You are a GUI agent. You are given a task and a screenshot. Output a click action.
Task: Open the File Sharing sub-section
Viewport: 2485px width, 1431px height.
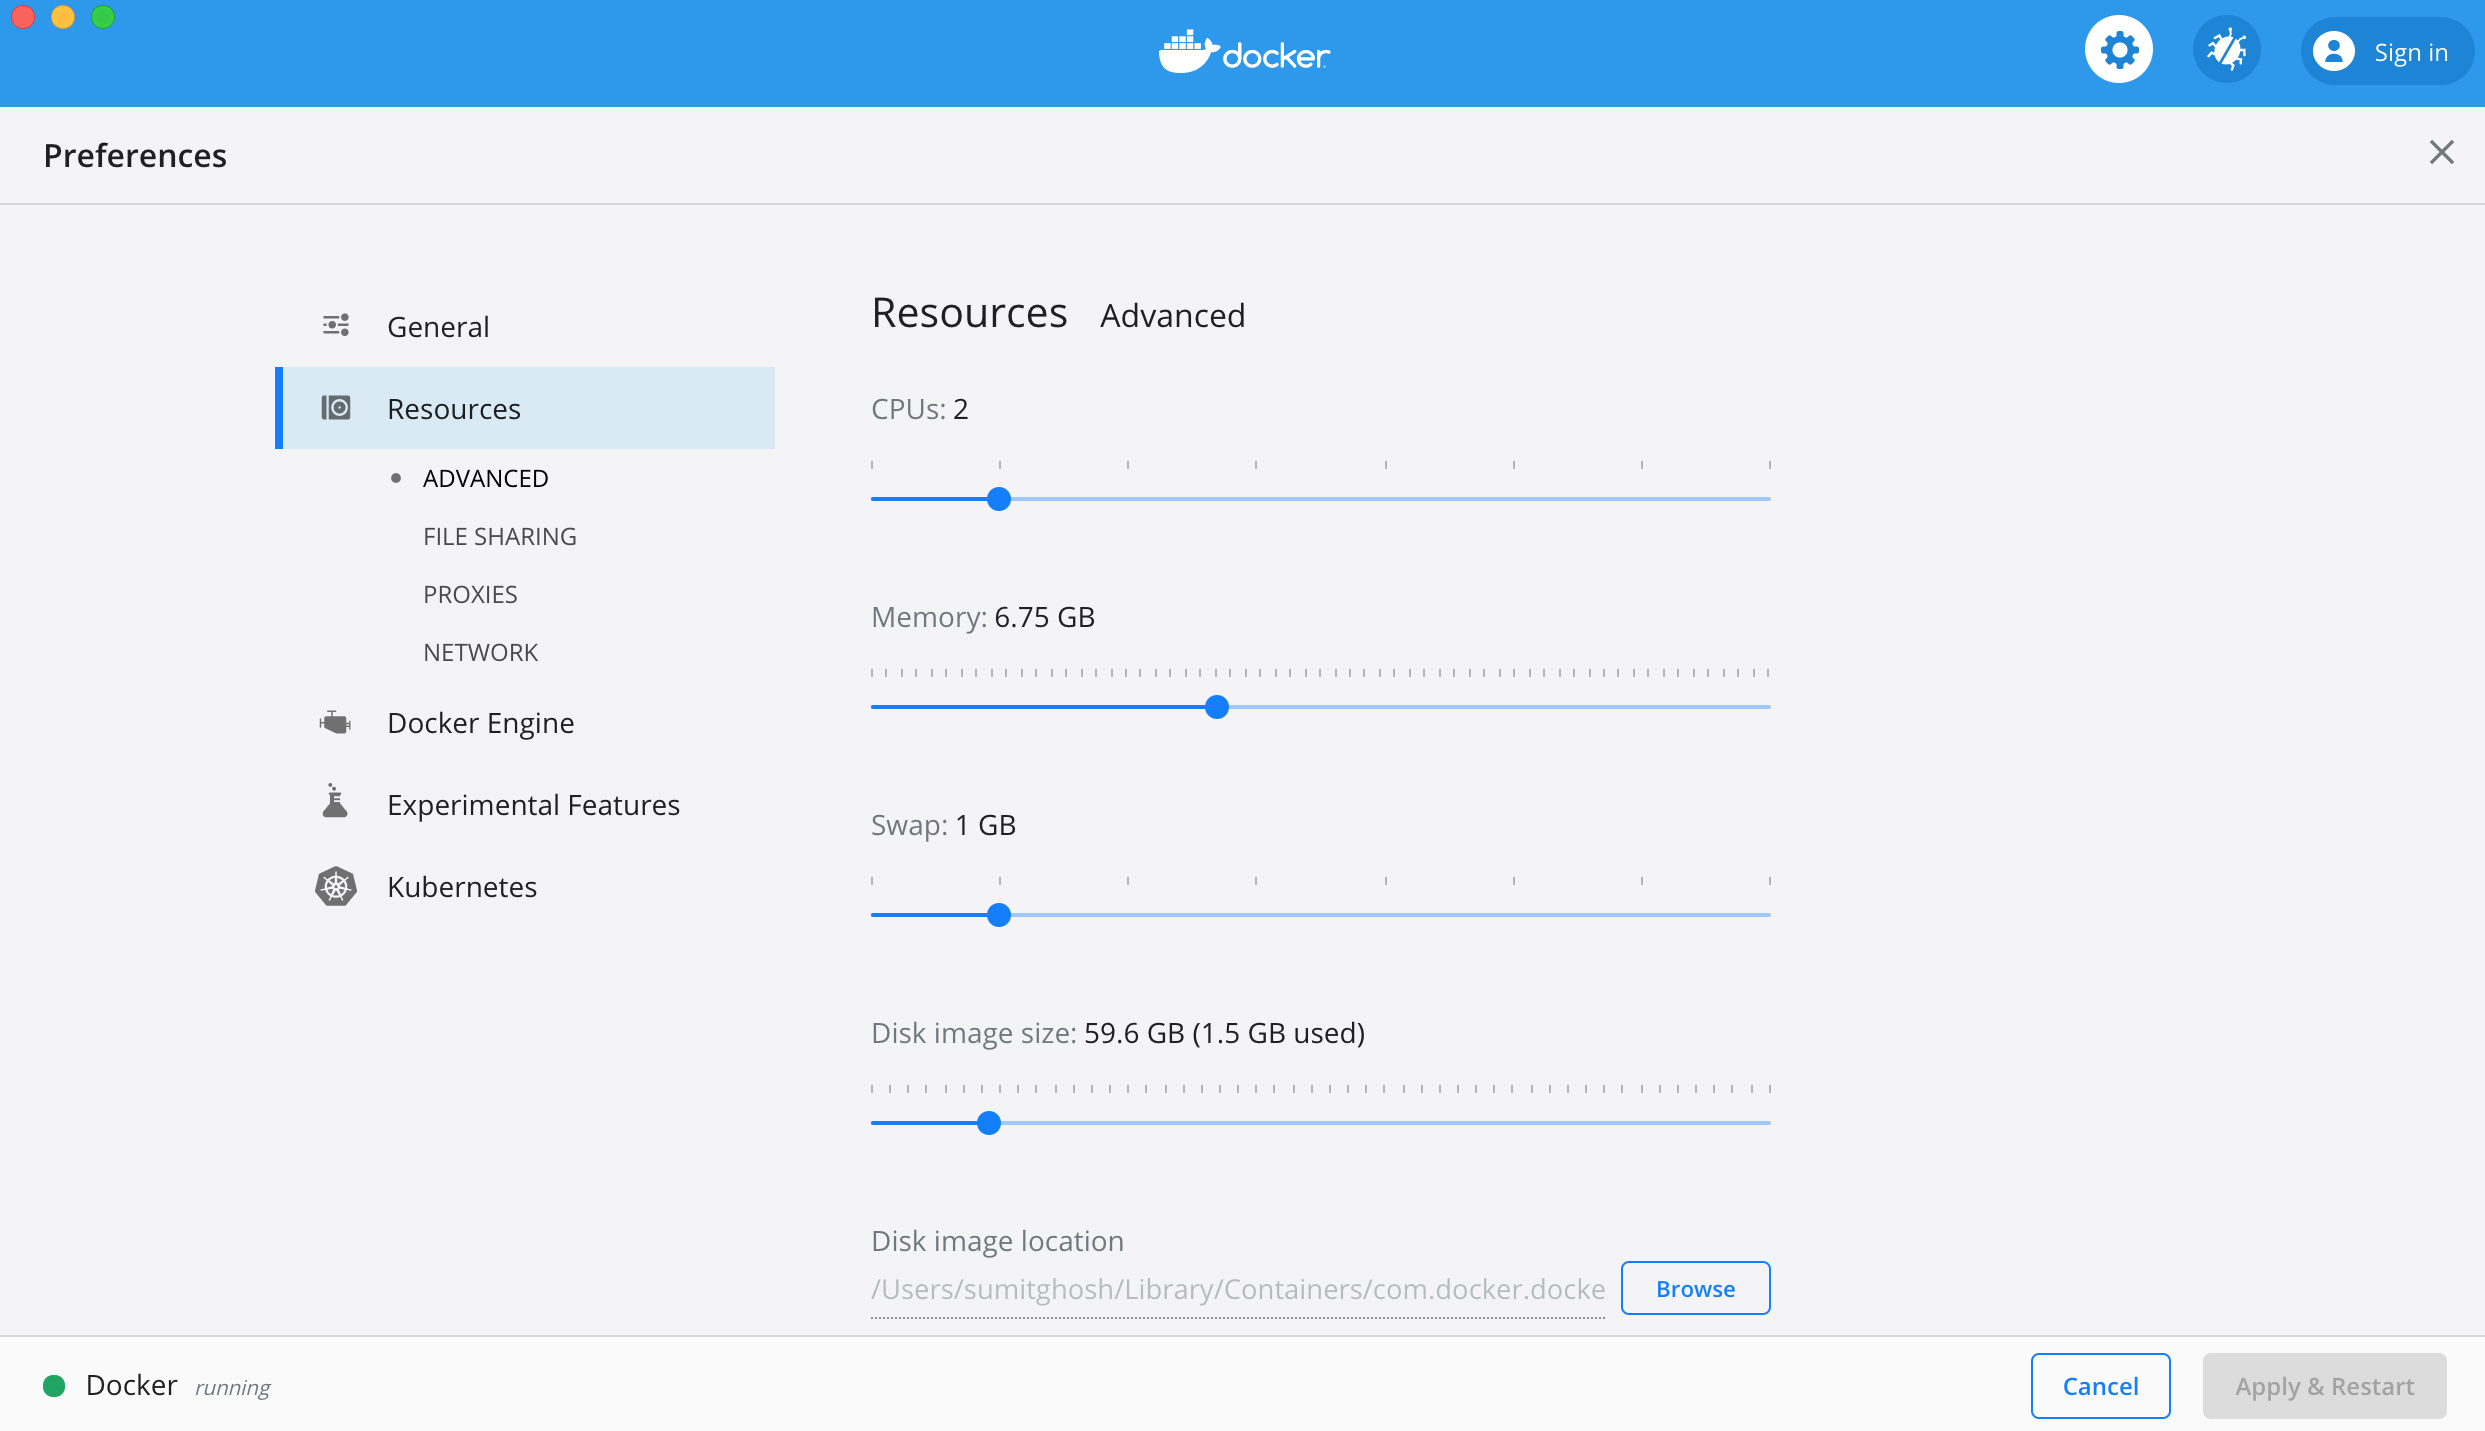499,537
